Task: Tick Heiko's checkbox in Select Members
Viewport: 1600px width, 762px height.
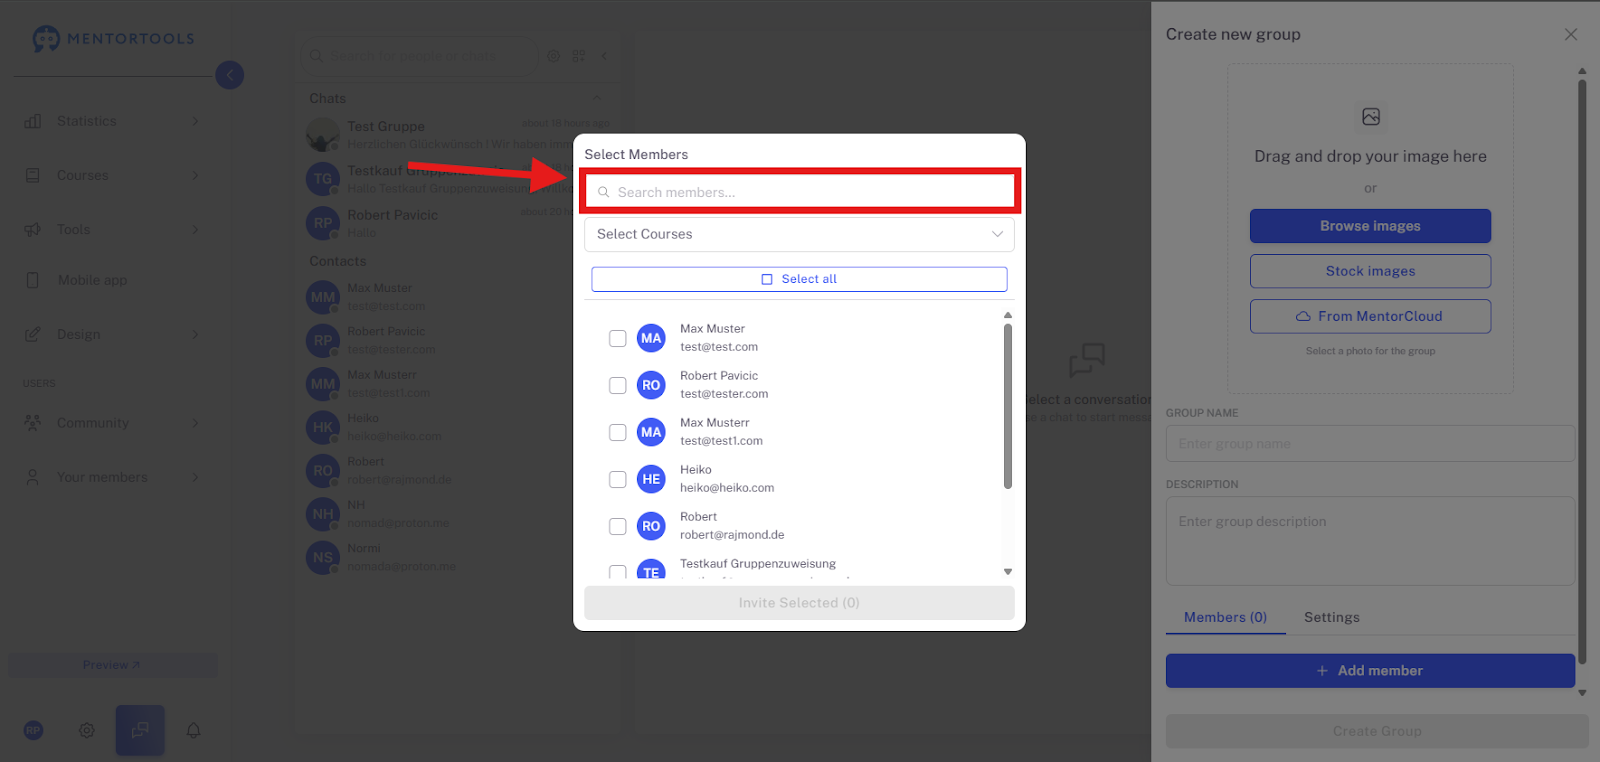Action: (x=618, y=479)
